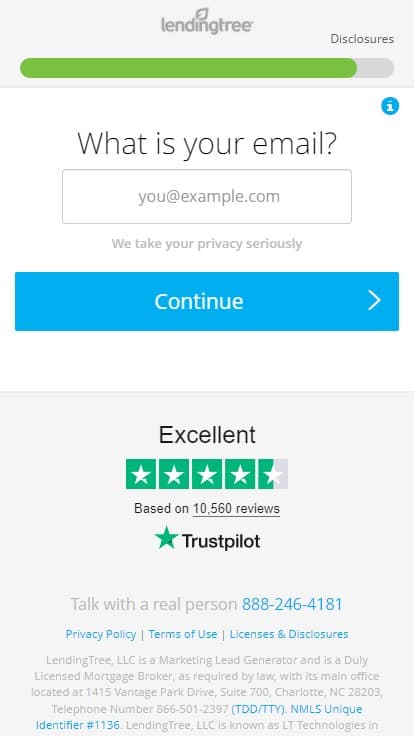Click the NMLS Unique Identifier link
The height and width of the screenshot is (736, 414).
[326, 709]
